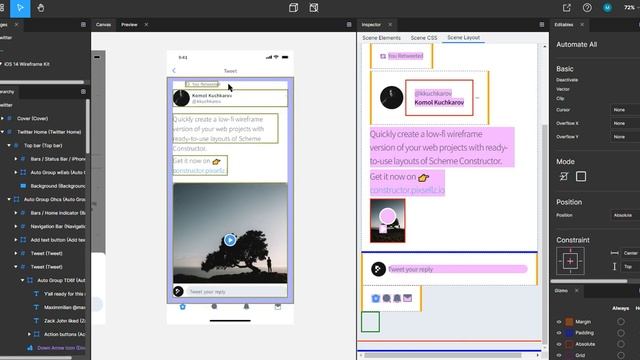Select the Editables panel tab
This screenshot has height=360, width=640.
click(x=564, y=24)
